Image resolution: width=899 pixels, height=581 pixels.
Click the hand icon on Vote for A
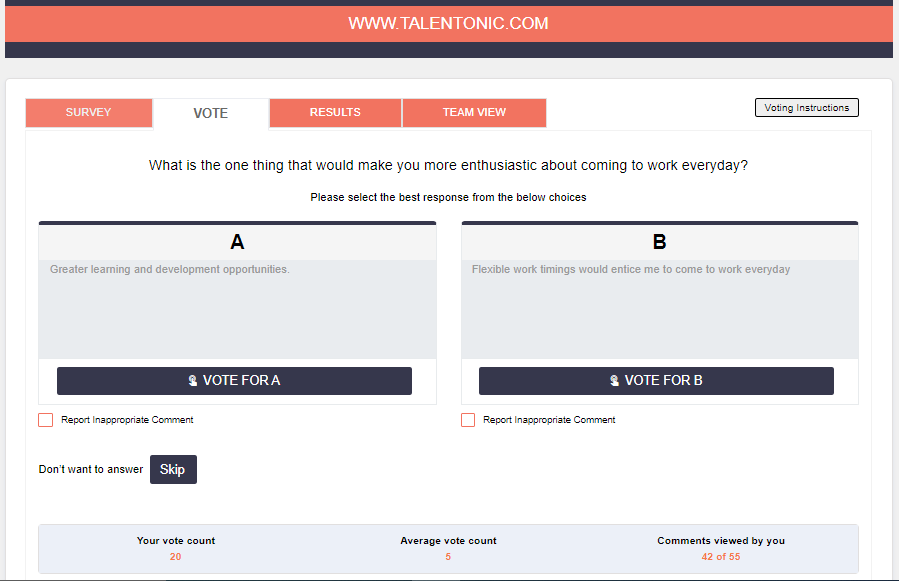point(193,381)
